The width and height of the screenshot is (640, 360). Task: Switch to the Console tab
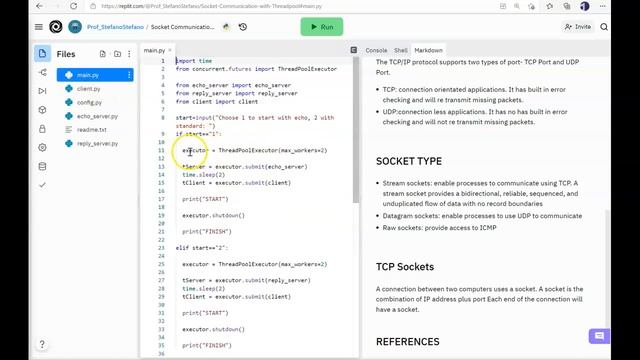click(376, 50)
